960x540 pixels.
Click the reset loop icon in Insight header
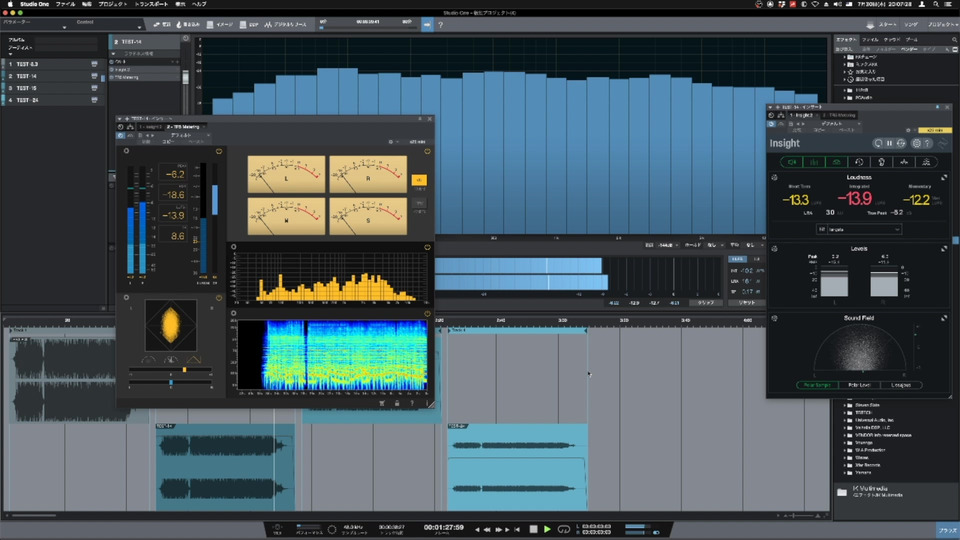[878, 143]
